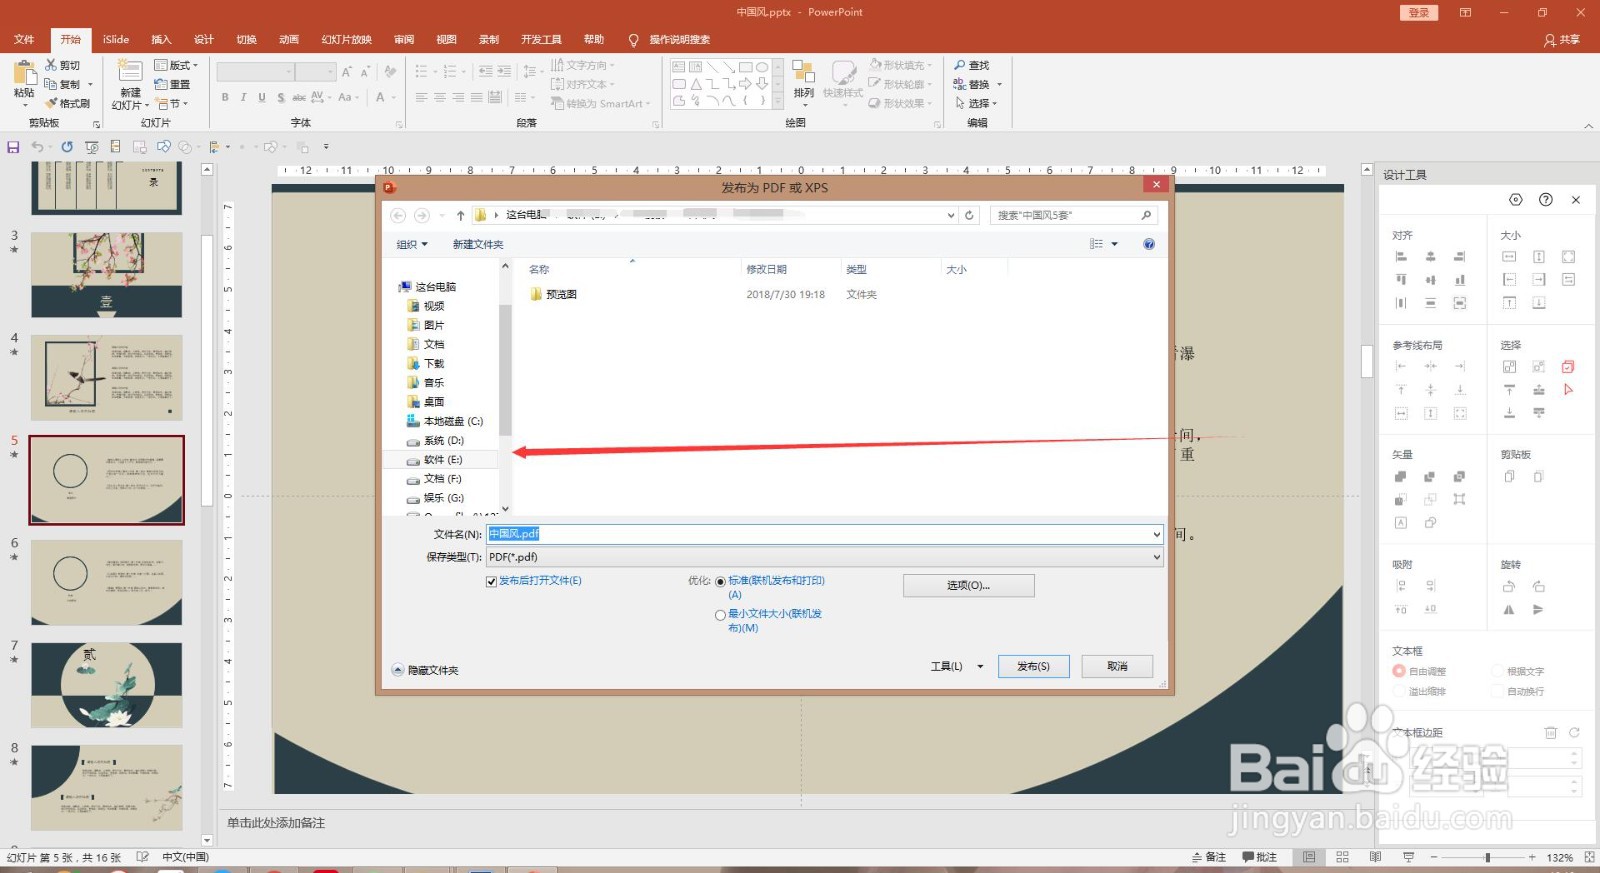Click the Quick Styles (快速样式) icon
The image size is (1600, 873).
(x=844, y=72)
